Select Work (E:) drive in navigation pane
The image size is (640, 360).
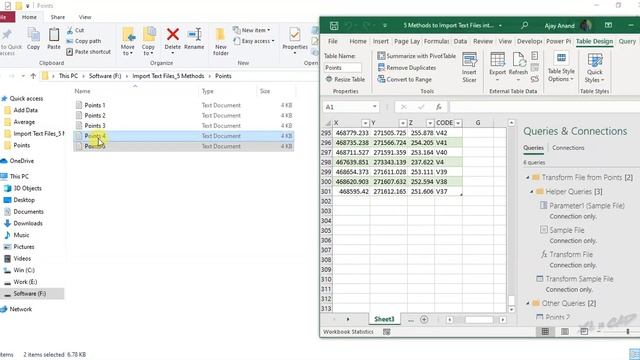(25, 282)
